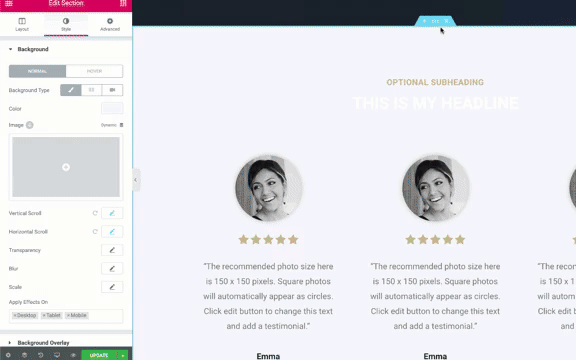Open the widgets grid panel icon
This screenshot has height=360, width=576.
[x=123, y=3]
